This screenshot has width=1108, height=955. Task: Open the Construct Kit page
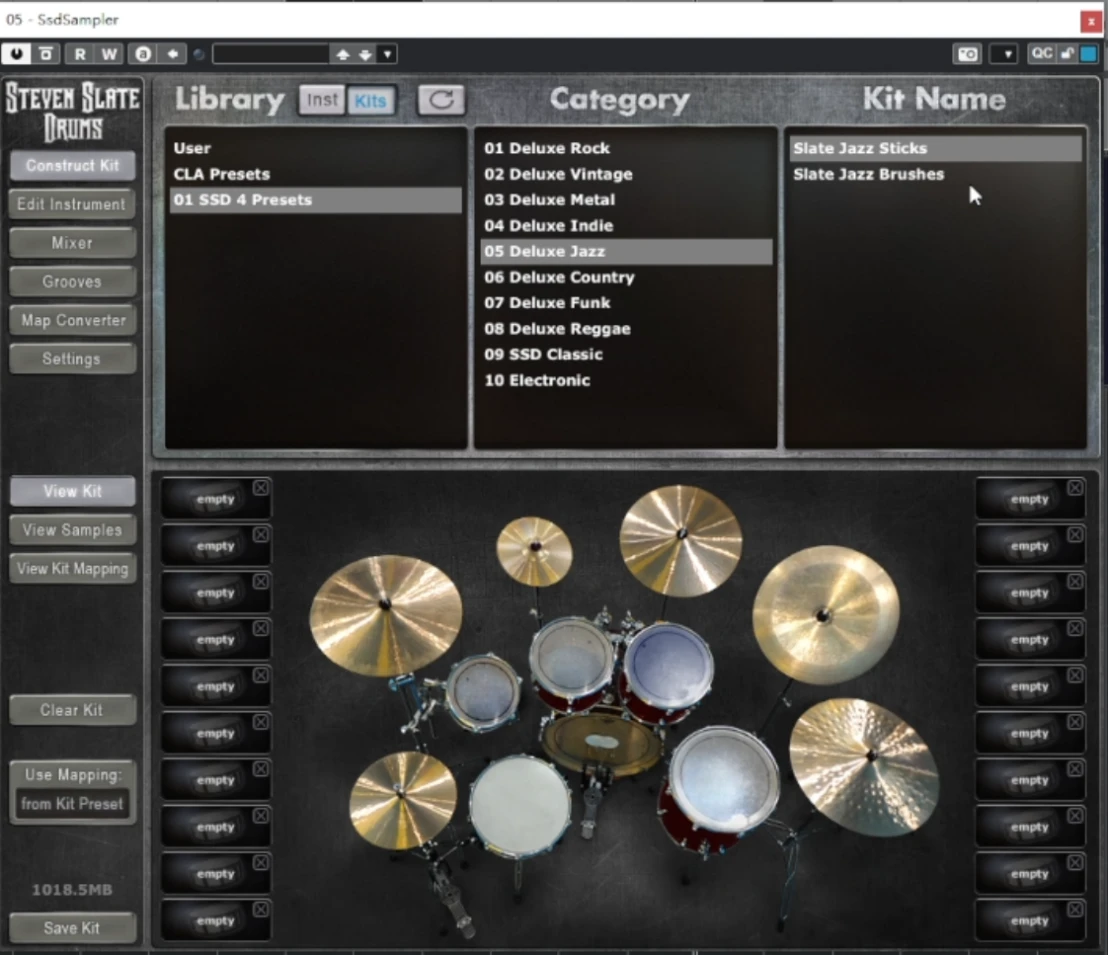[x=72, y=165]
